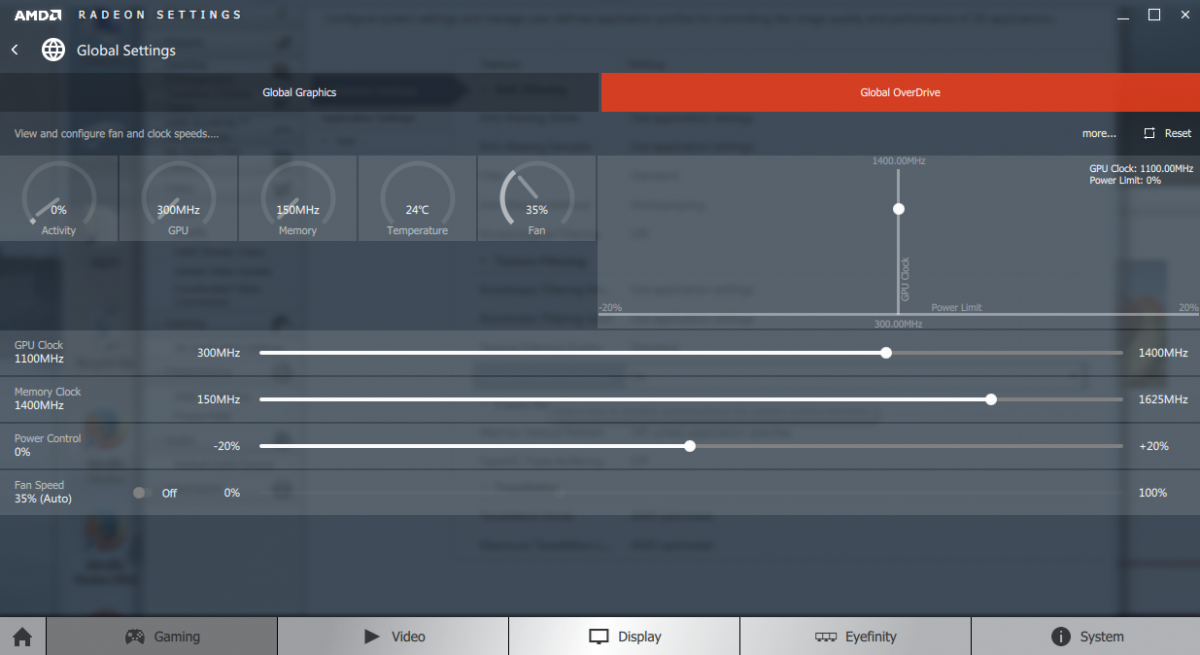Reset OverDrive settings with Reset button
The image size is (1200, 655).
click(1168, 133)
